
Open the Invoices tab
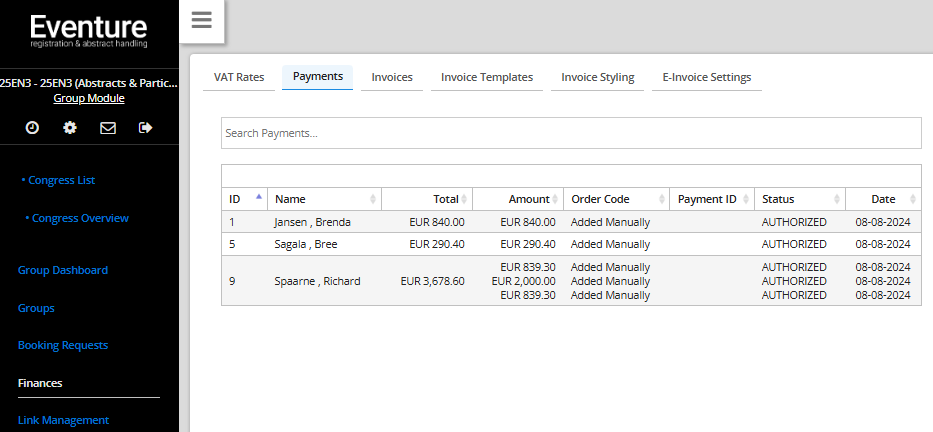pyautogui.click(x=392, y=77)
